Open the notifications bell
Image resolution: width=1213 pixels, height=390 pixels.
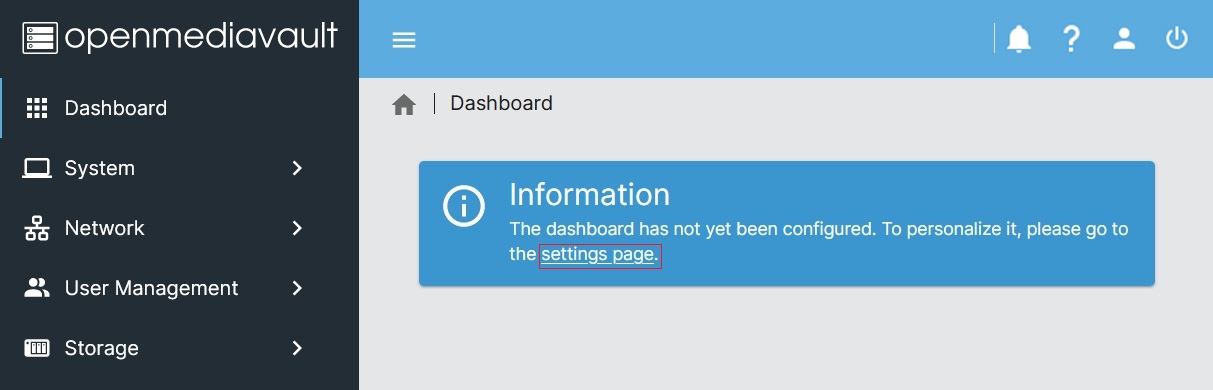click(x=1019, y=39)
